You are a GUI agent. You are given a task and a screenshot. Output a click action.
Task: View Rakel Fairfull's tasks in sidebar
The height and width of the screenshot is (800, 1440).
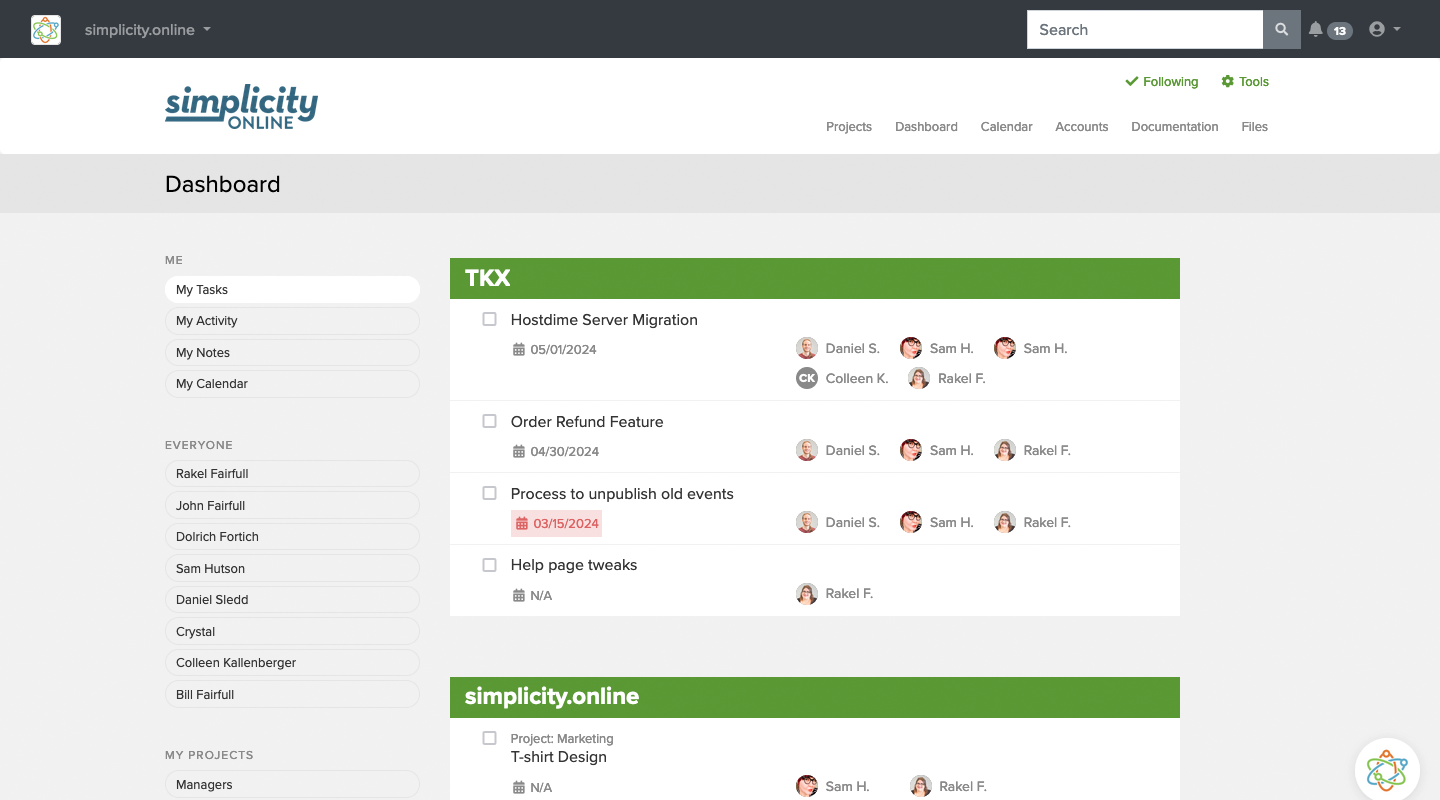tap(292, 474)
